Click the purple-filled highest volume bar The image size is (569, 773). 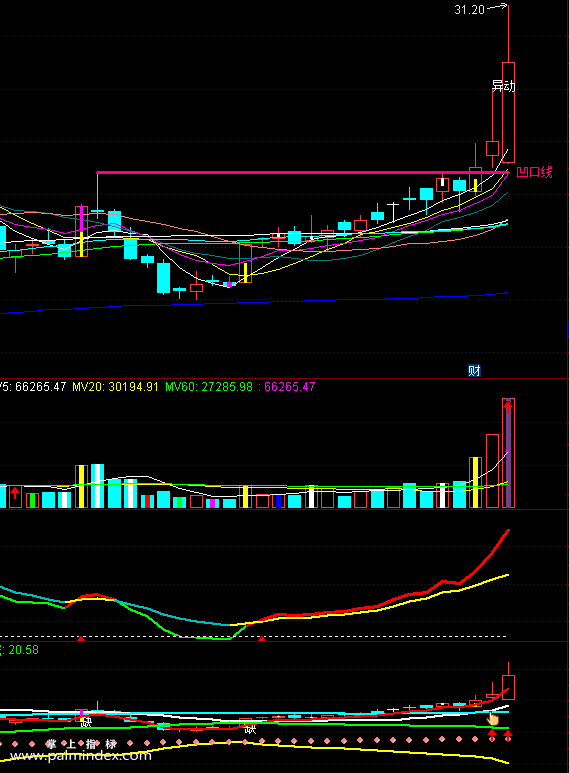508,453
